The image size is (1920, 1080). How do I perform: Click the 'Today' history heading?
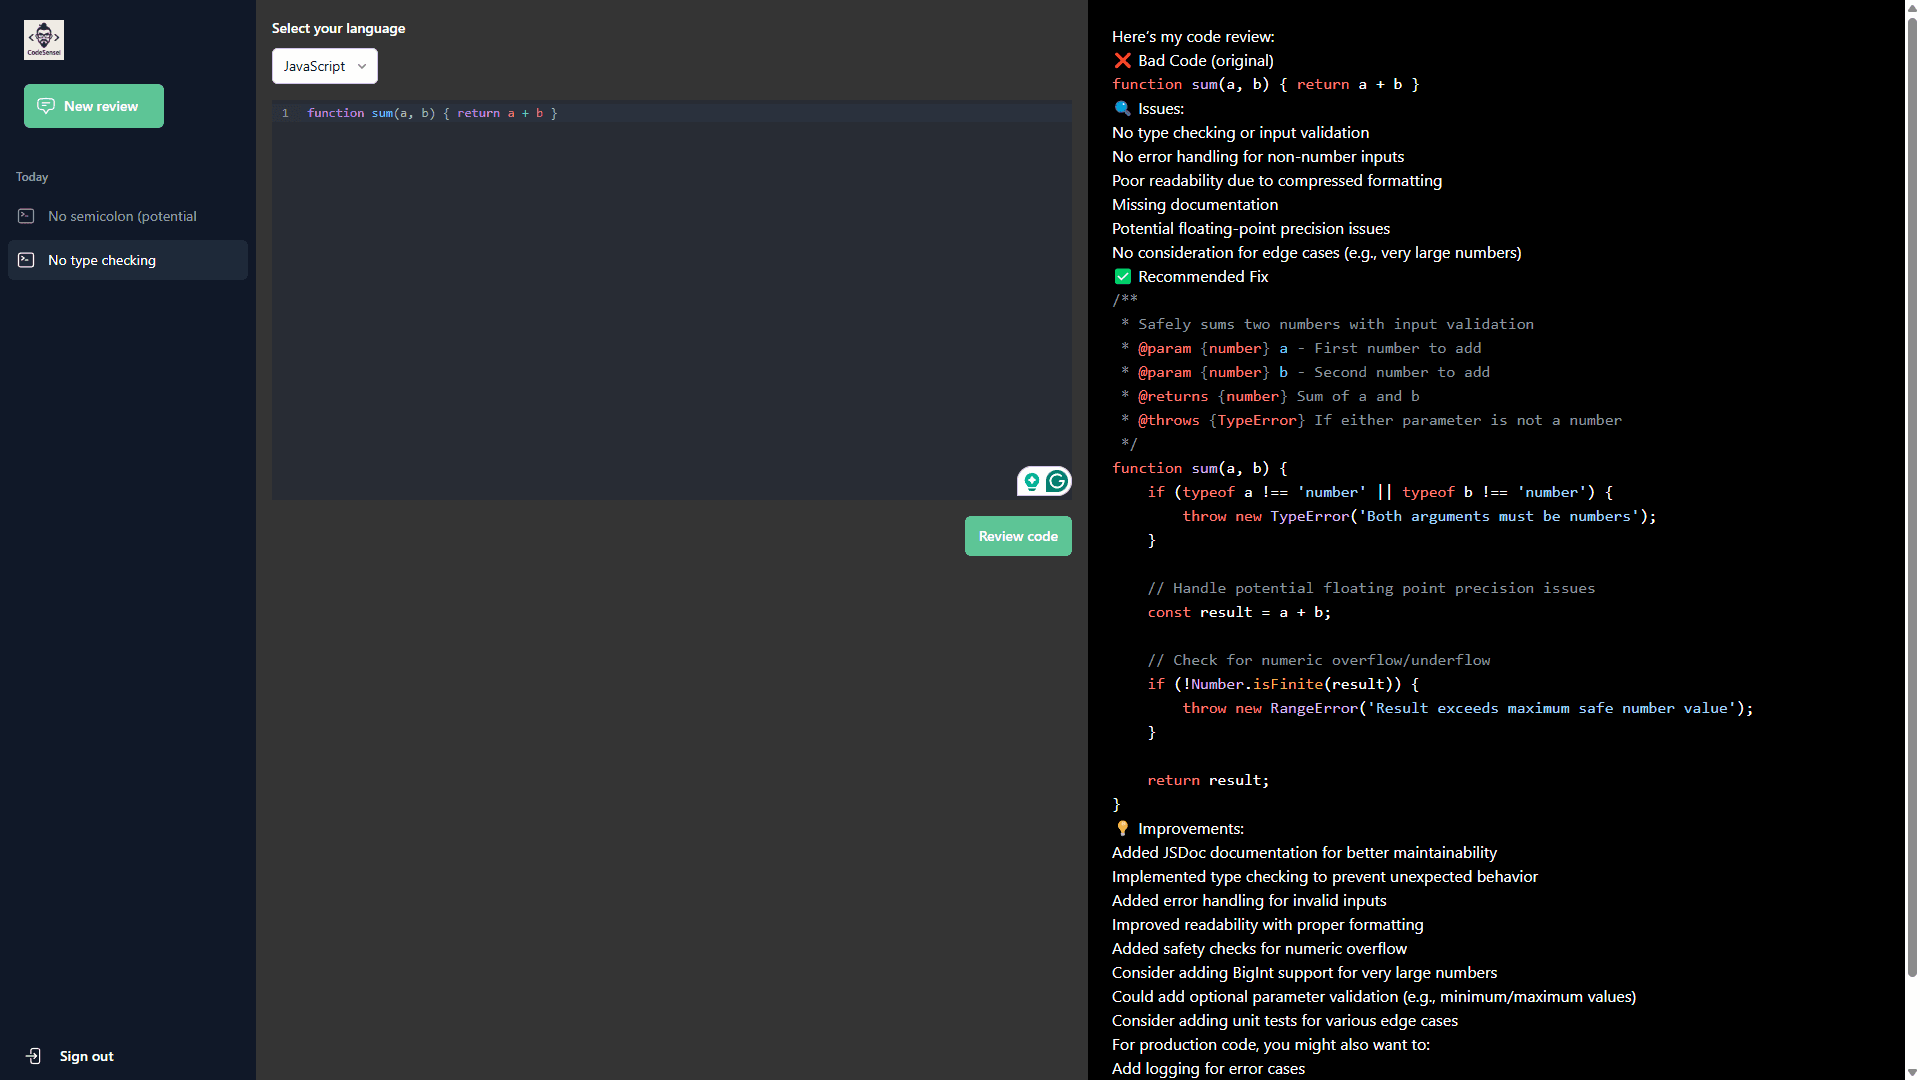point(32,177)
